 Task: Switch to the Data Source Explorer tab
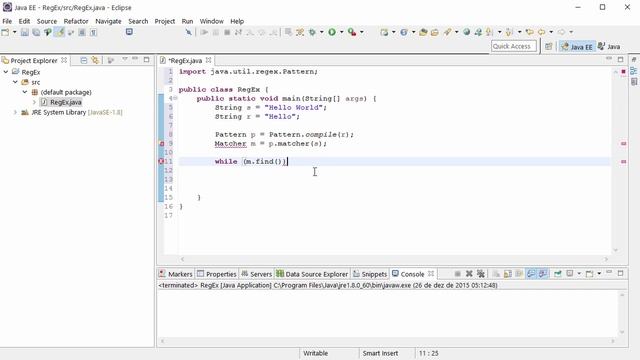point(312,274)
